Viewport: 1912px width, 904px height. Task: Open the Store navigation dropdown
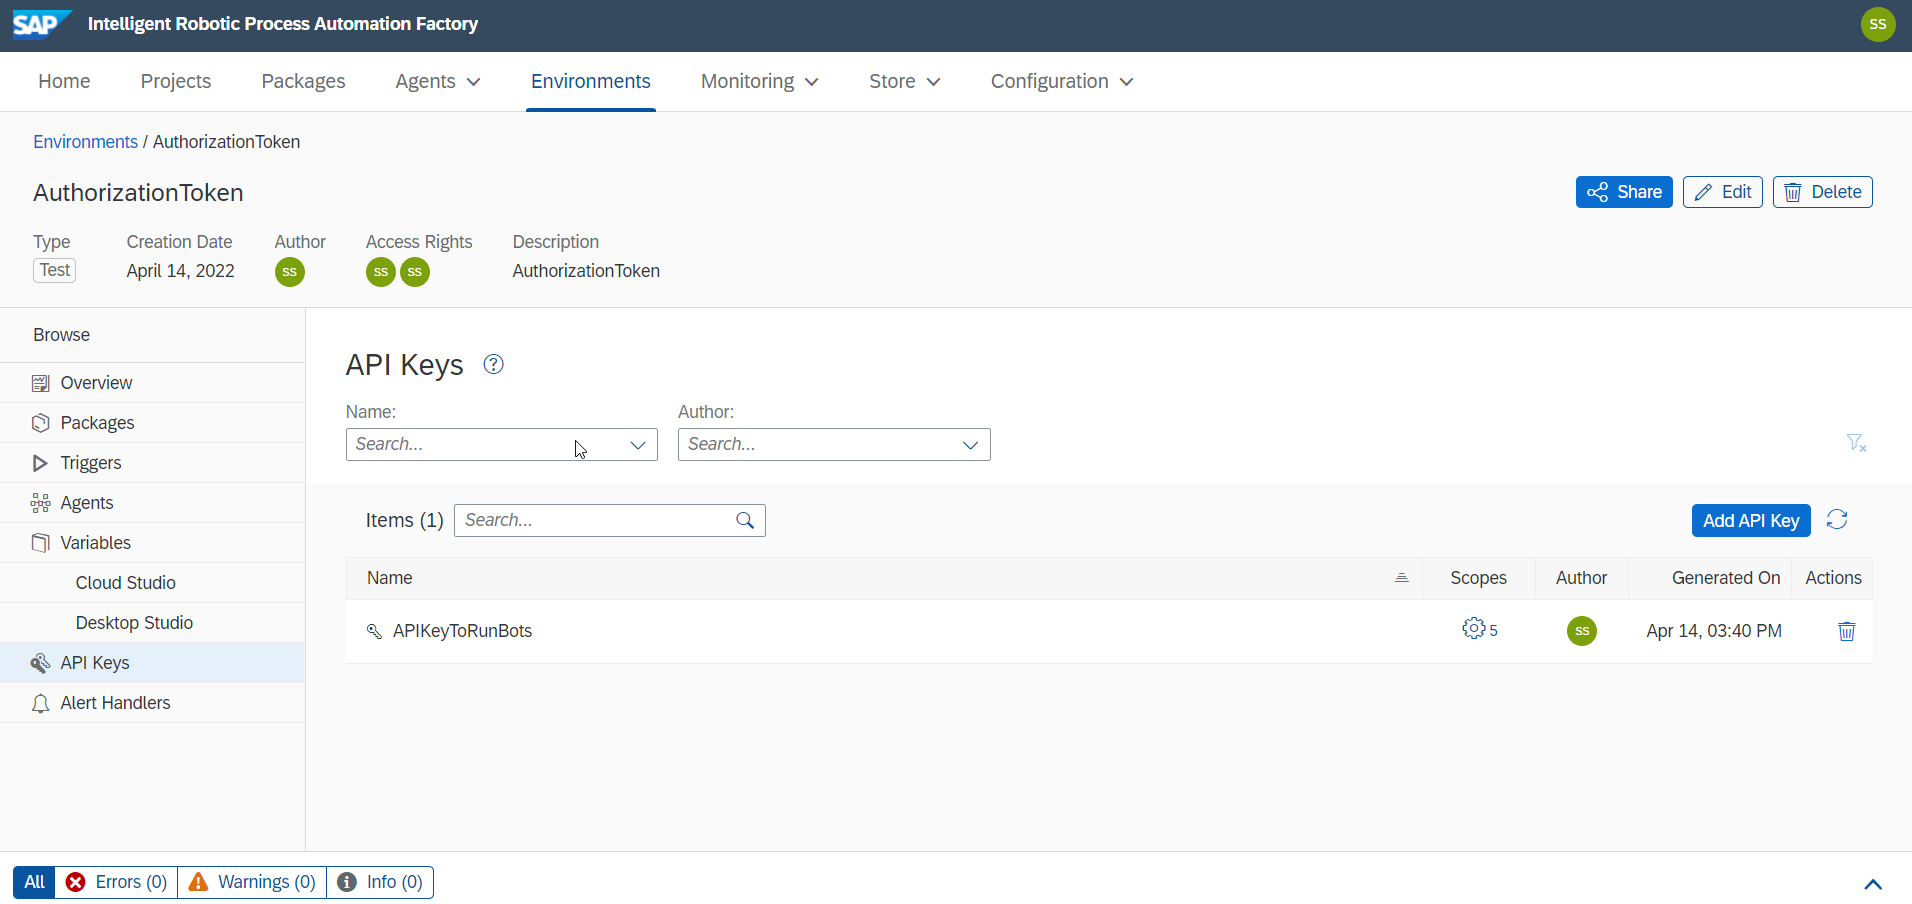coord(905,81)
